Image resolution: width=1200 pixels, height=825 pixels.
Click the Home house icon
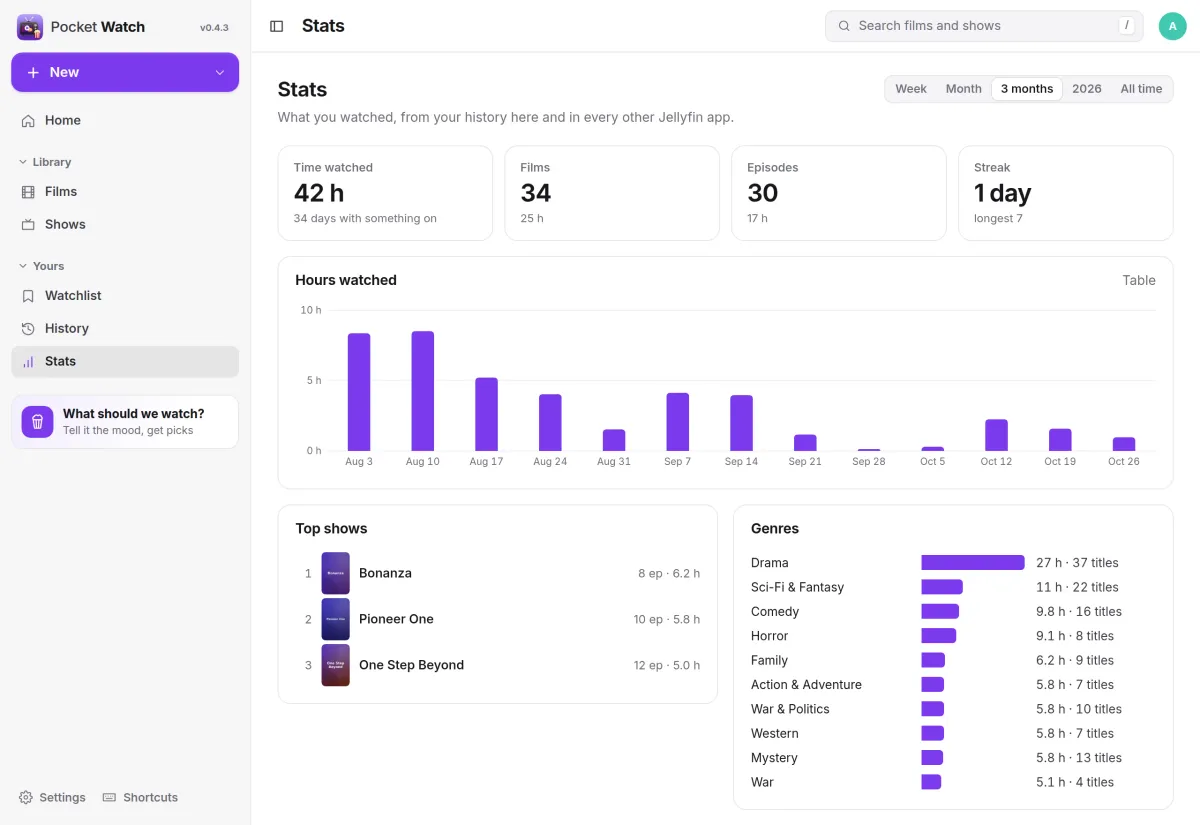pyautogui.click(x=28, y=120)
